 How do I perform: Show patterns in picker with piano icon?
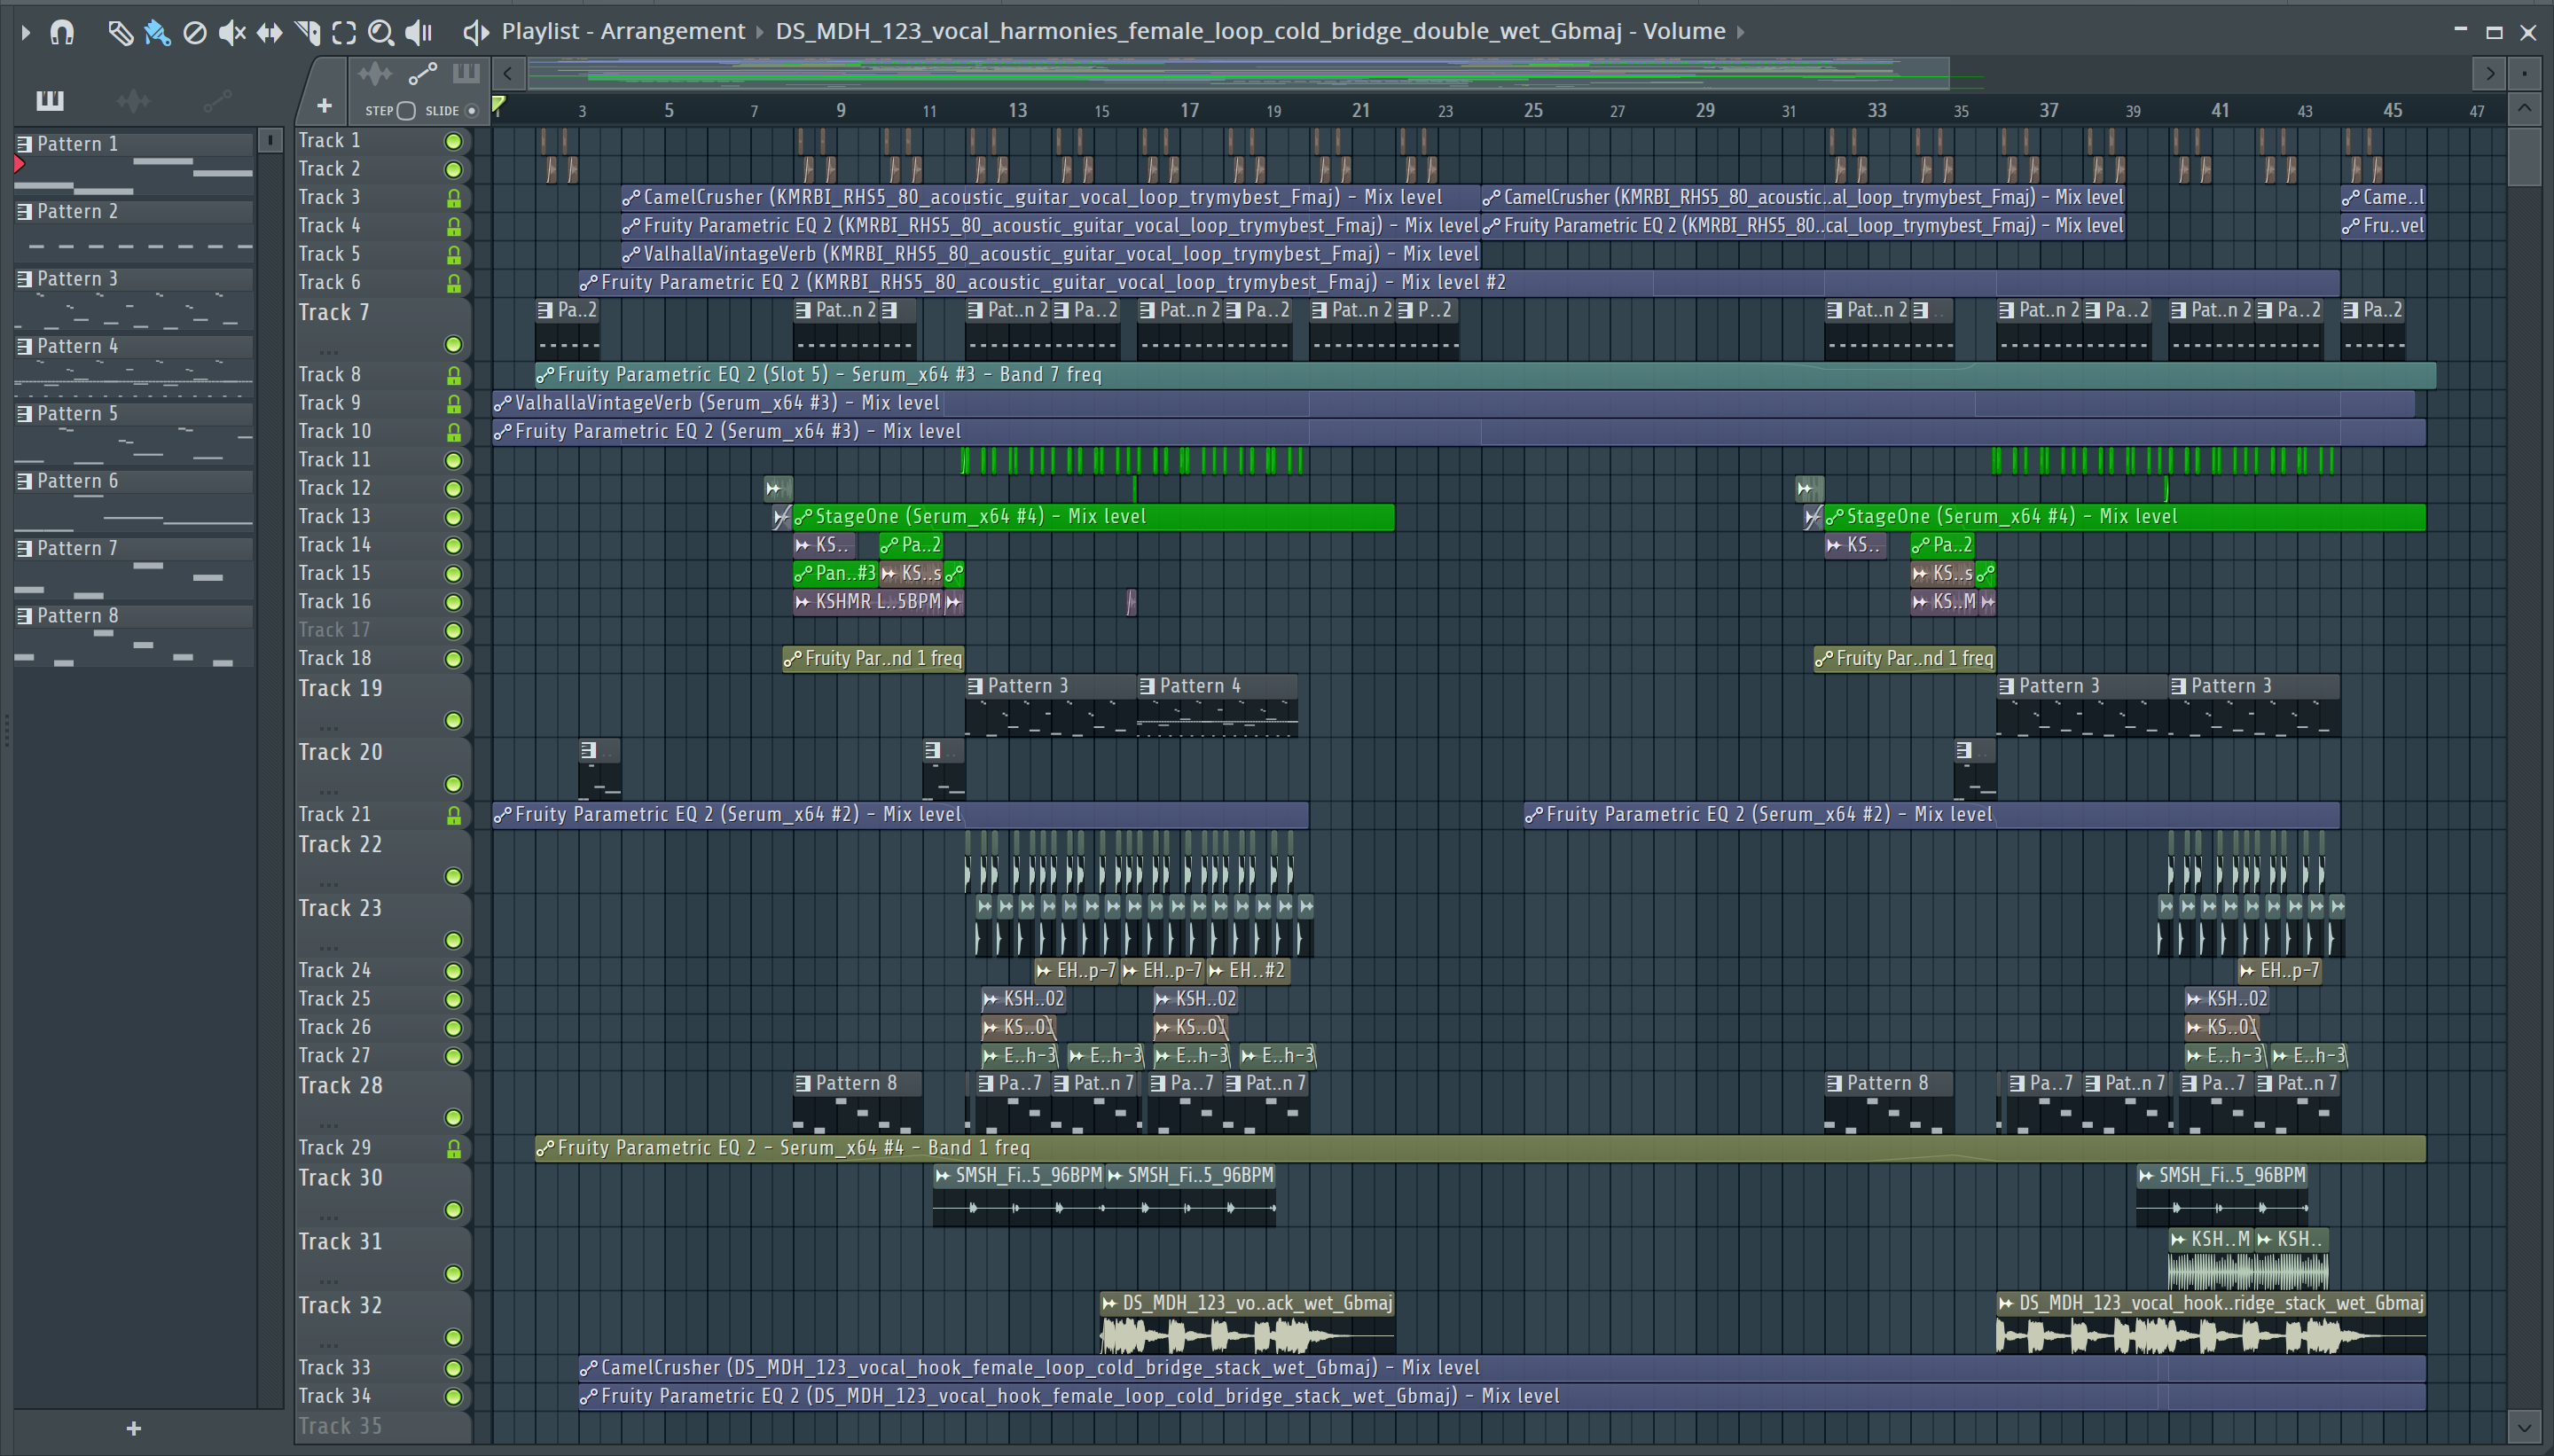(x=49, y=100)
